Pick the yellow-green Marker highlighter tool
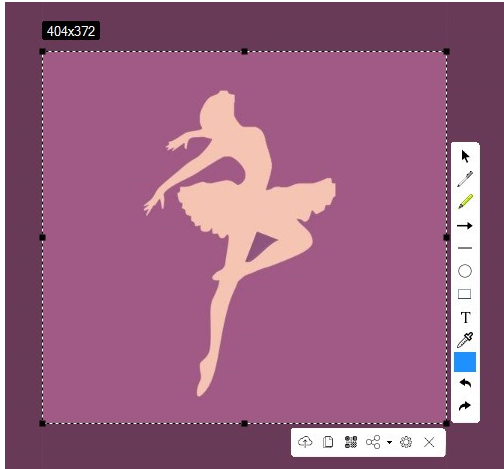This screenshot has height=469, width=504. (x=465, y=202)
